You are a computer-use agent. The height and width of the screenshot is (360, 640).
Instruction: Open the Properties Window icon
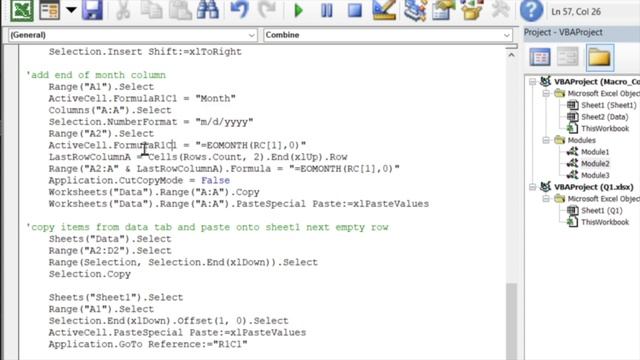(x=444, y=10)
